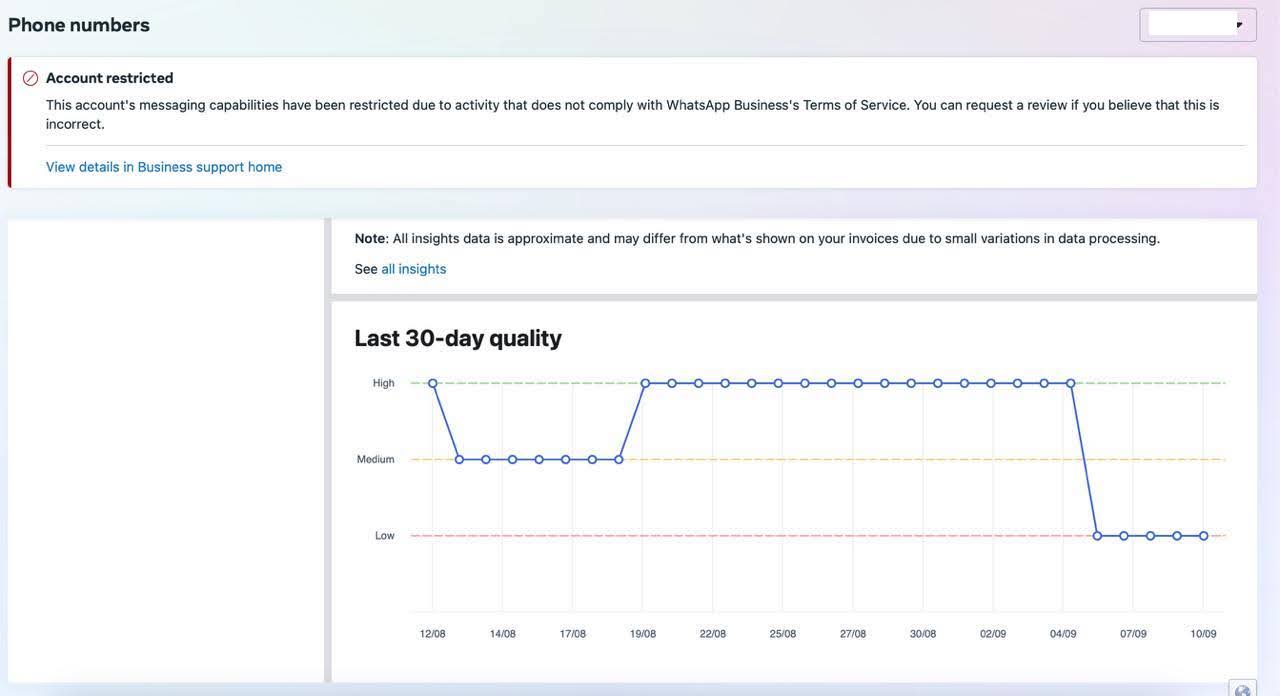Open the all insights link
Image resolution: width=1280 pixels, height=696 pixels.
point(414,269)
